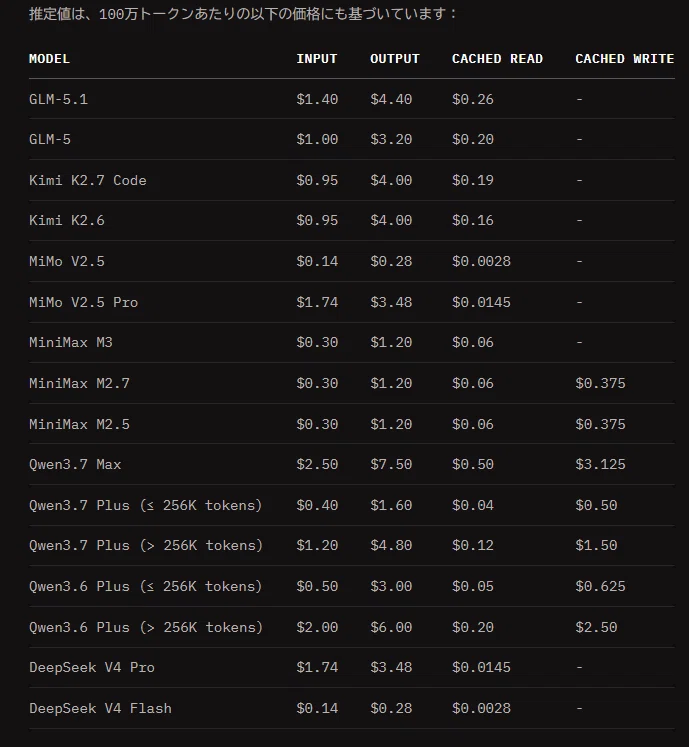Select MiMo V2.5 Pro model name
Image resolution: width=689 pixels, height=747 pixels.
pyautogui.click(x=83, y=303)
